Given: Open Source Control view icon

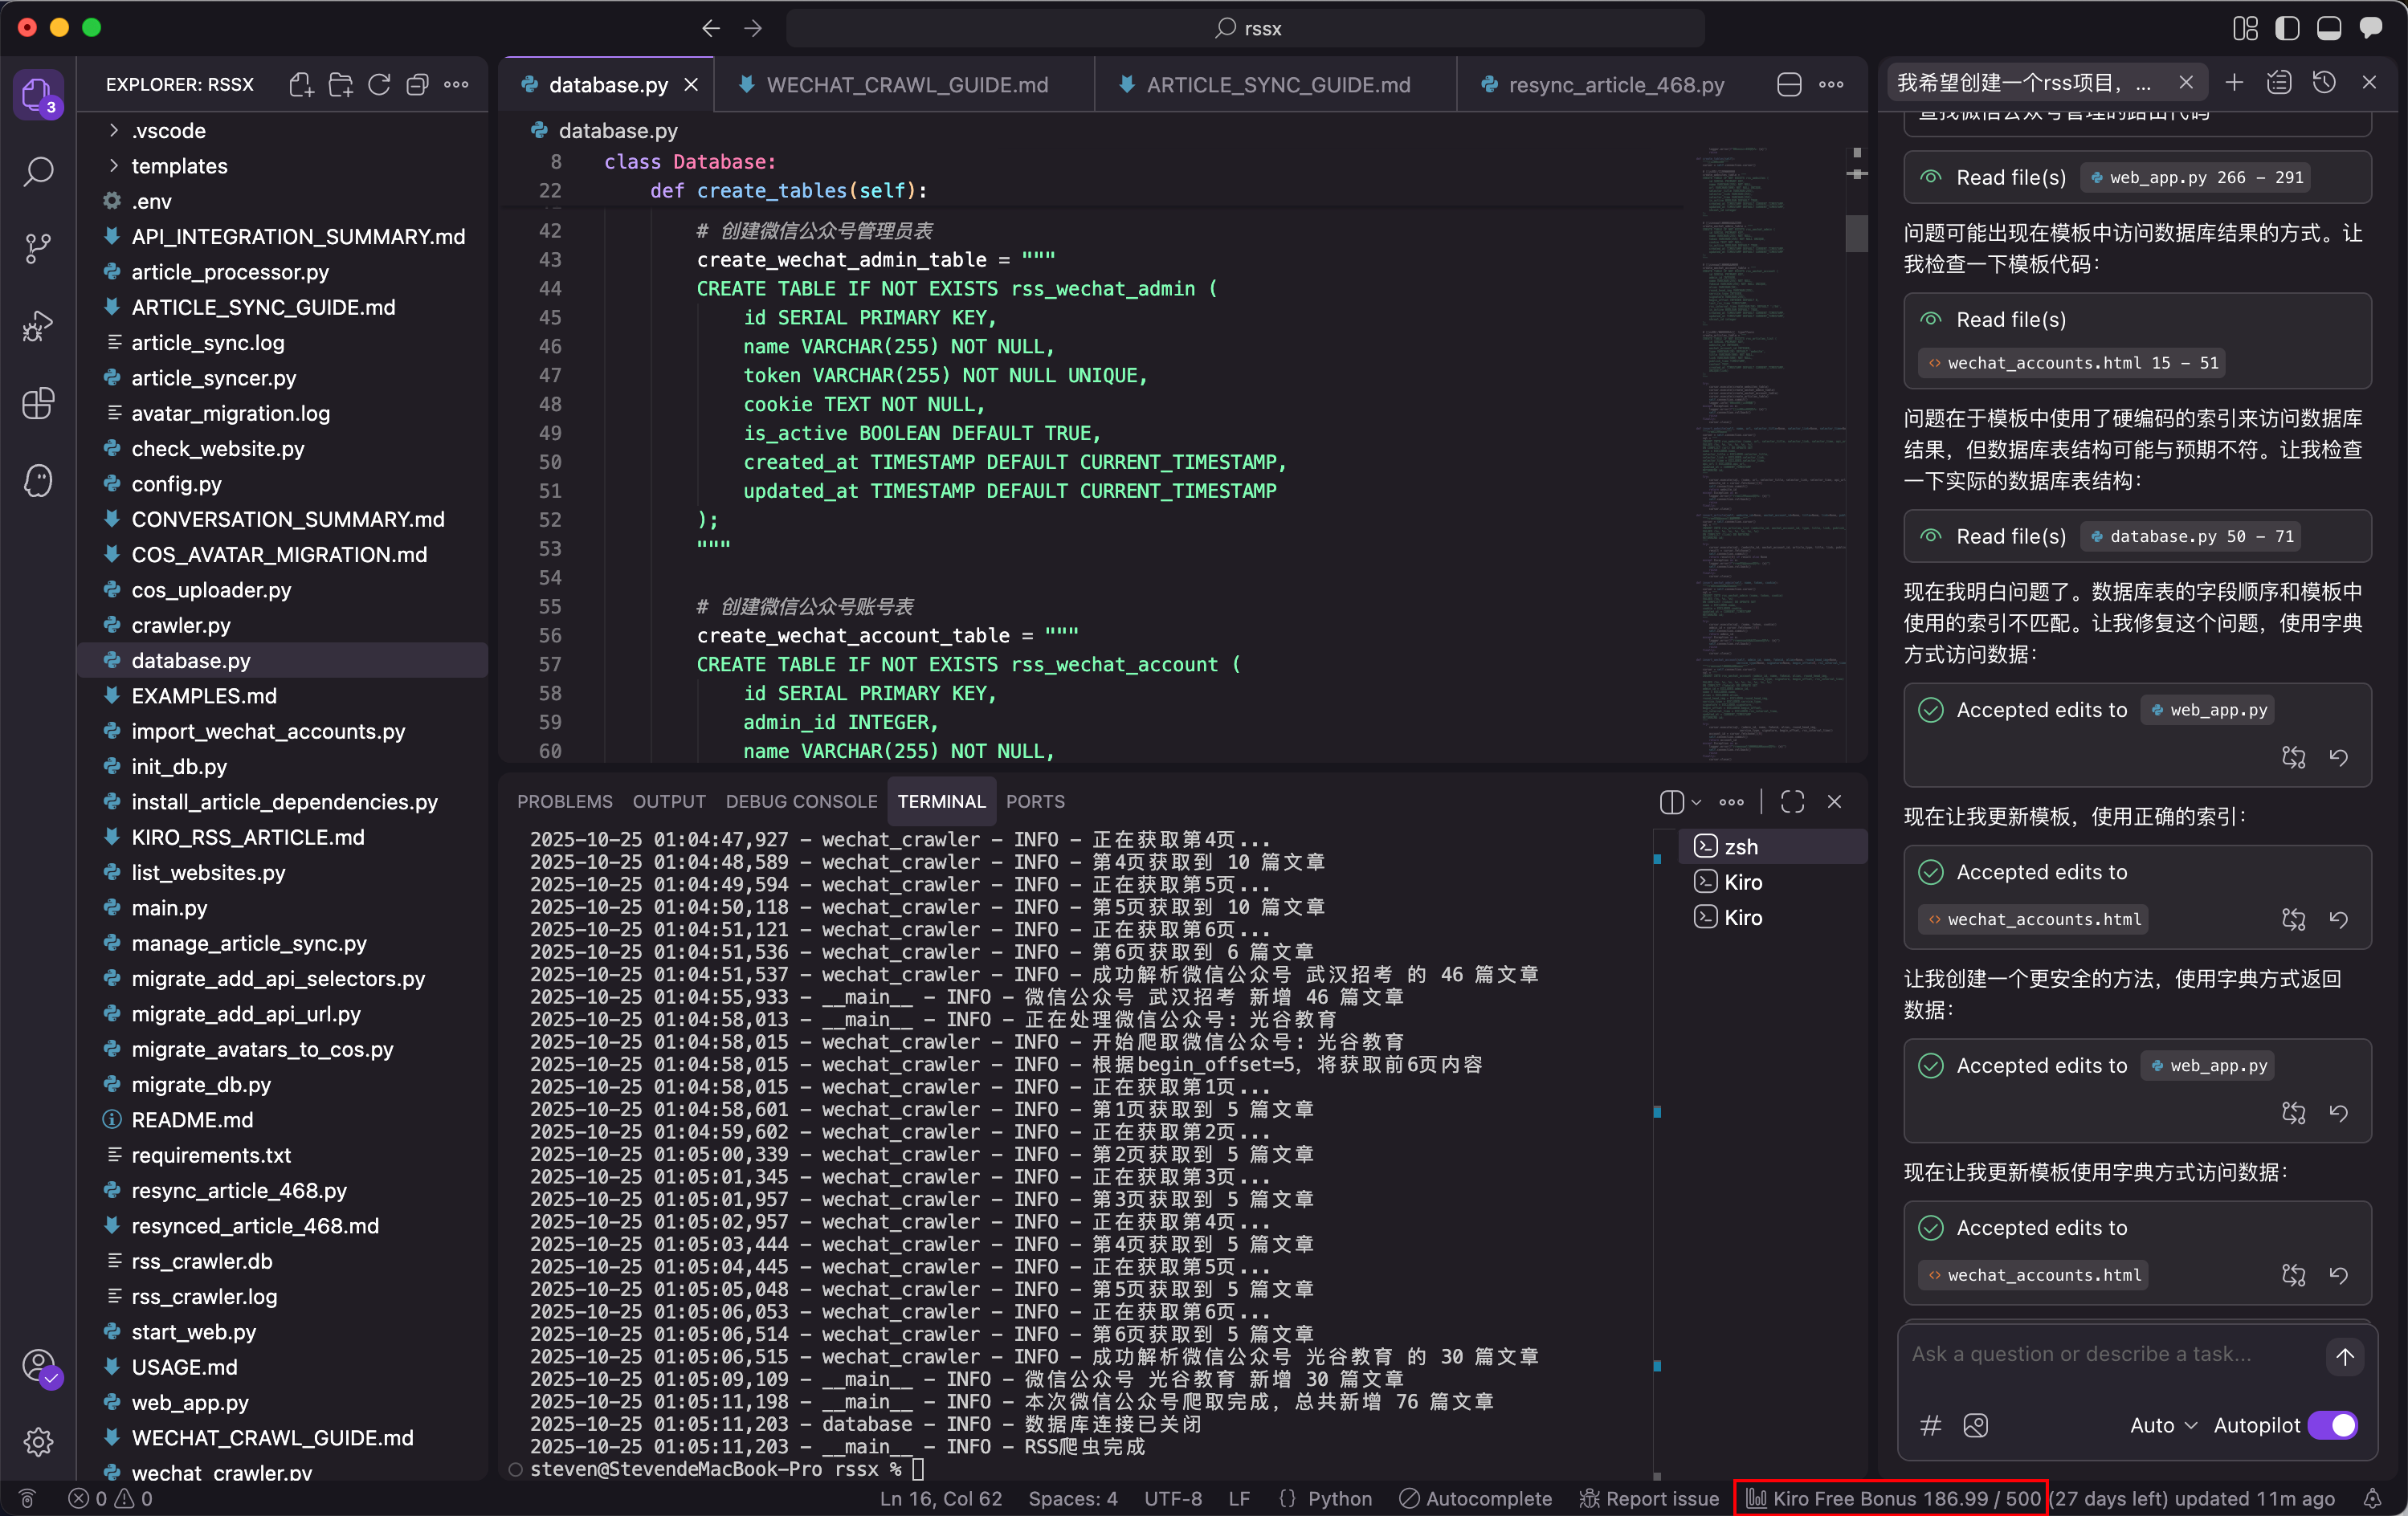Looking at the screenshot, I should pos(38,248).
